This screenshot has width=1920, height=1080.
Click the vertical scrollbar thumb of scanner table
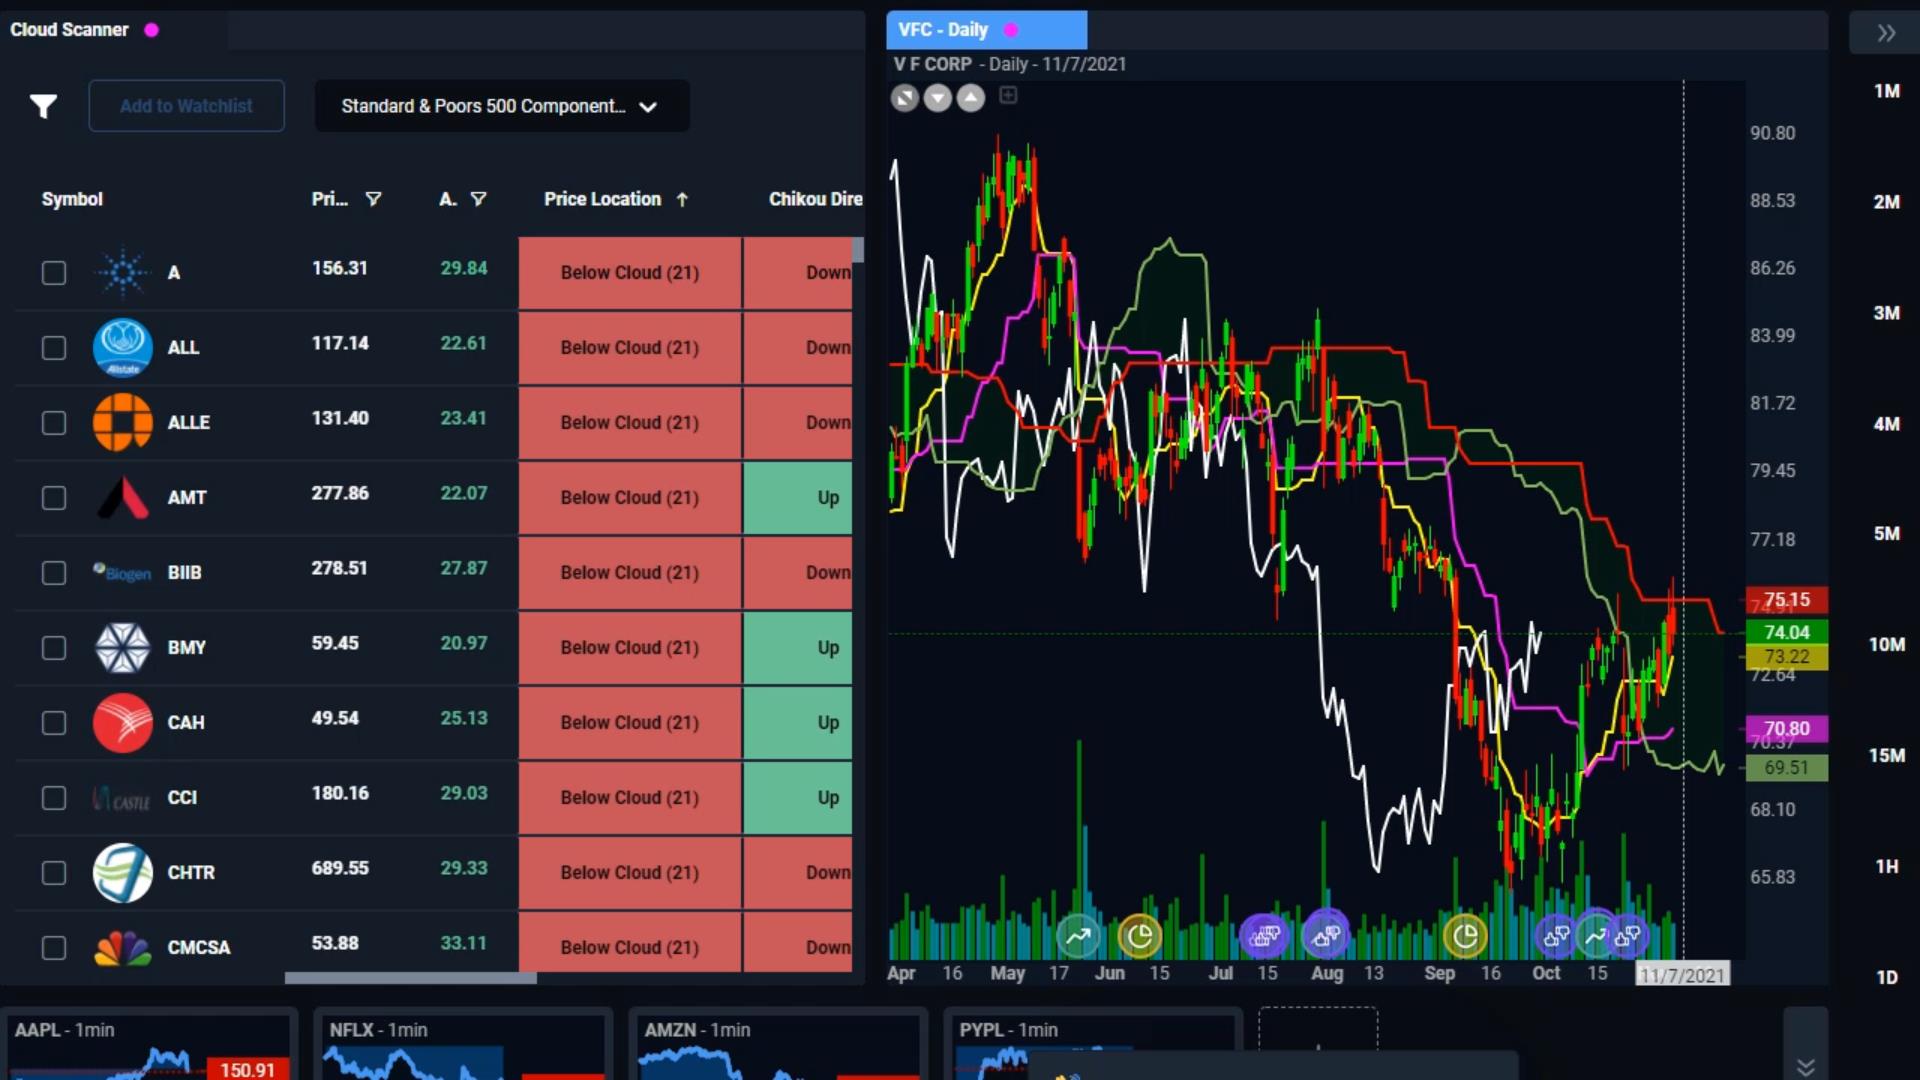[x=857, y=250]
